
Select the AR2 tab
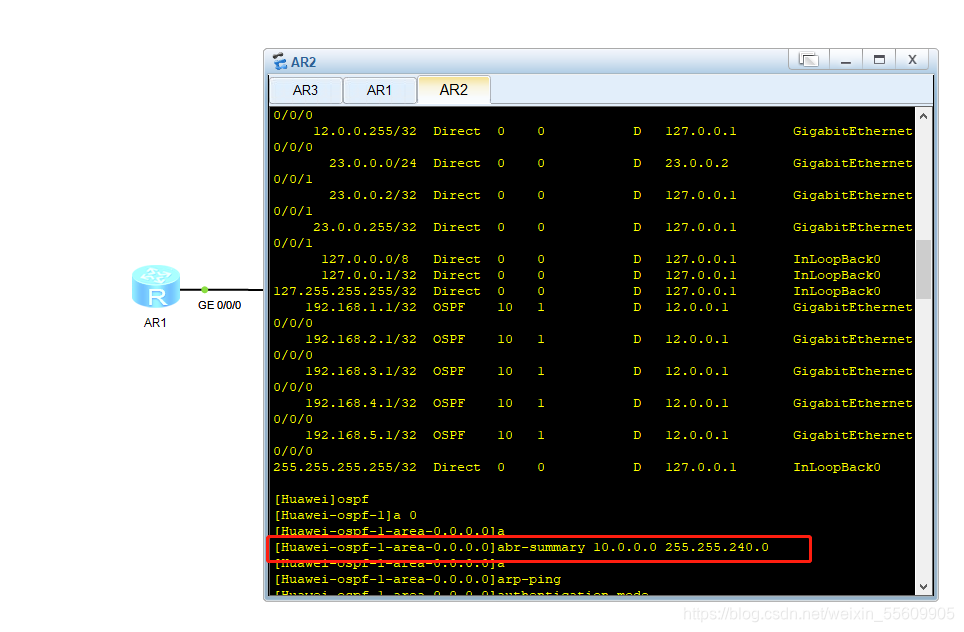[454, 90]
